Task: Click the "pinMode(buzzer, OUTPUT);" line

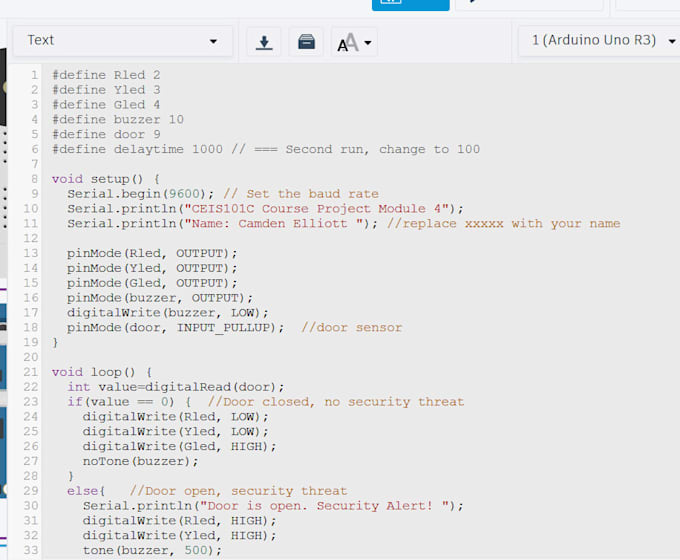Action: click(160, 298)
